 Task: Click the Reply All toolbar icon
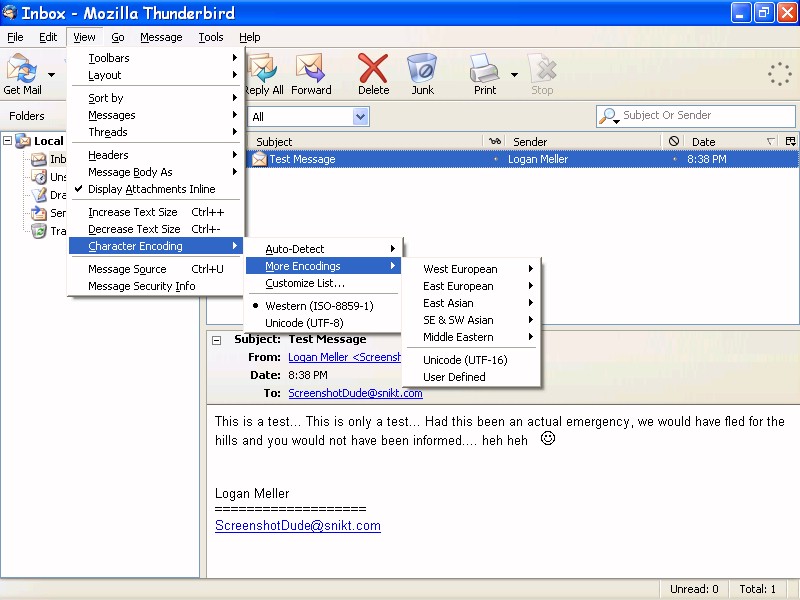263,69
